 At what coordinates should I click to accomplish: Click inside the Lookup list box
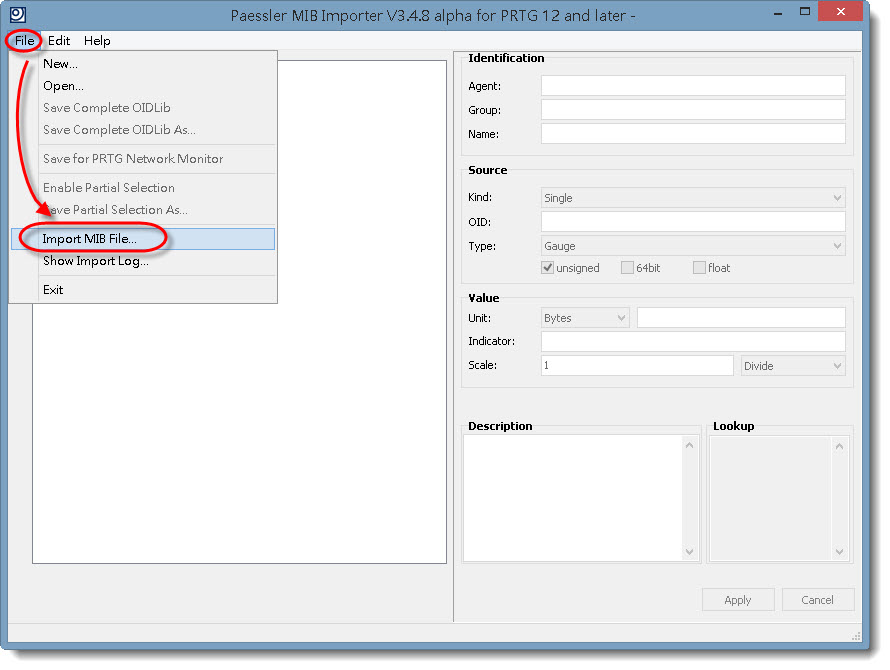pos(770,499)
